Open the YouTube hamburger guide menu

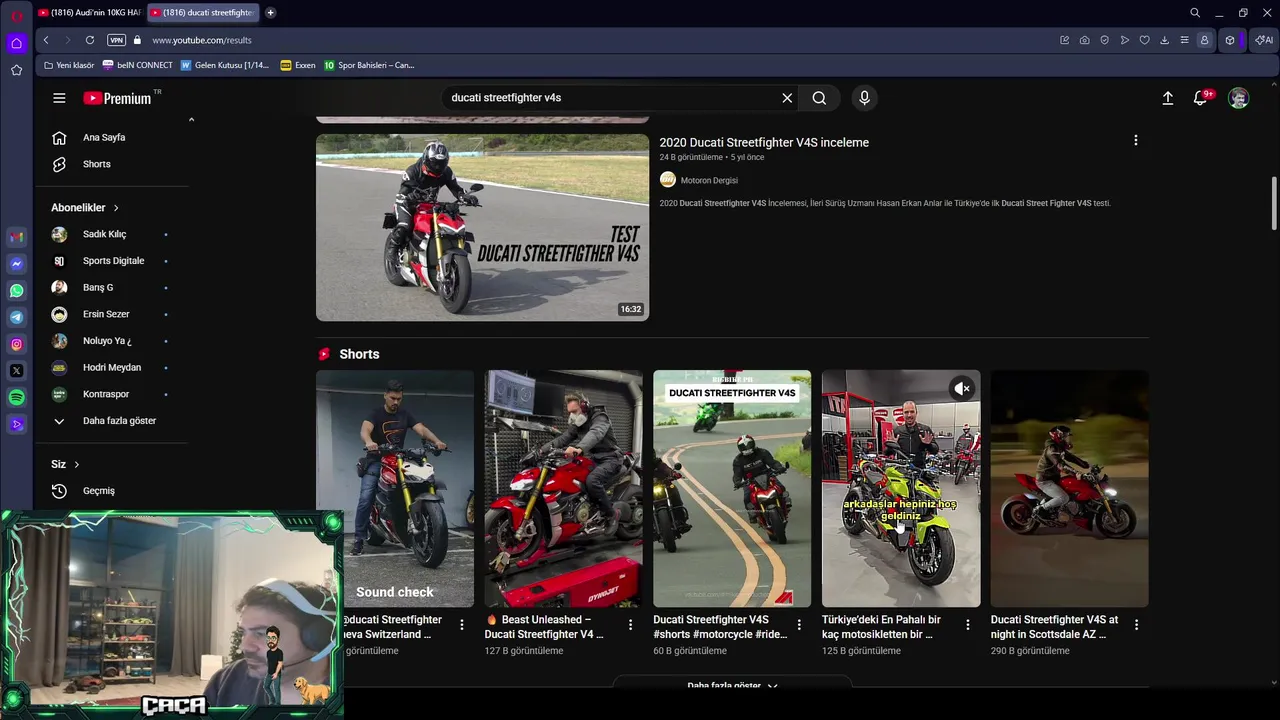pyautogui.click(x=59, y=98)
